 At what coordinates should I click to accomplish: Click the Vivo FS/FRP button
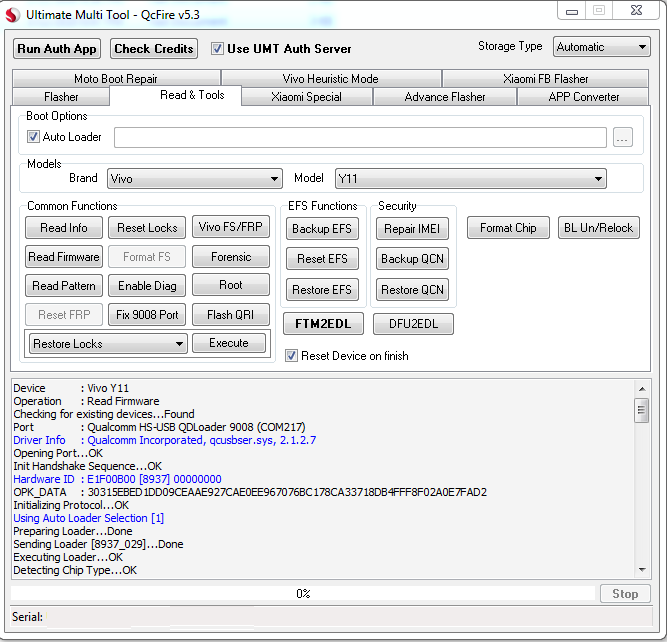click(x=231, y=227)
